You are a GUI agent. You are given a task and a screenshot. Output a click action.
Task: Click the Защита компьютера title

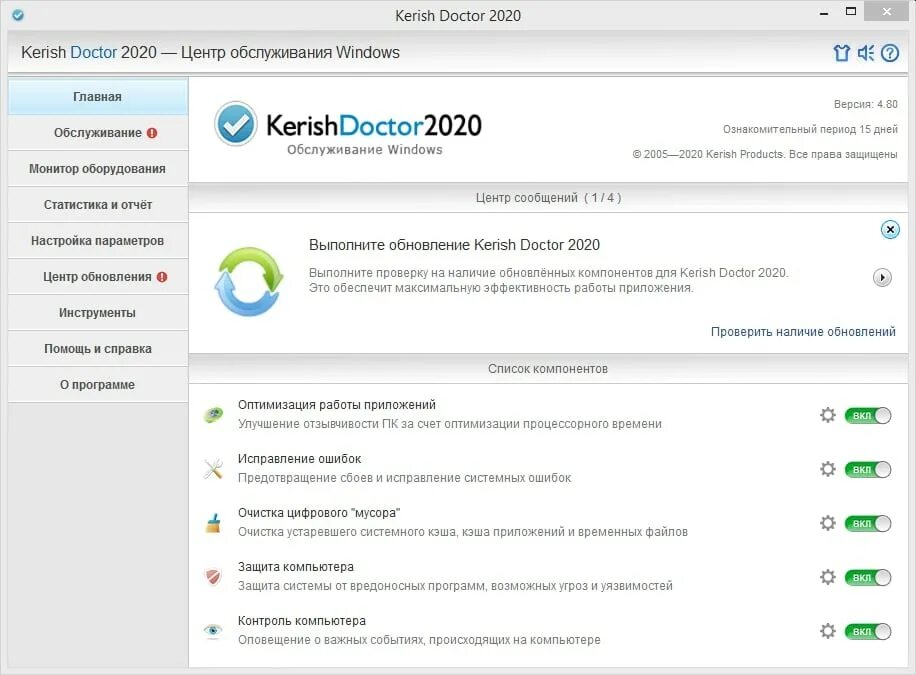point(296,566)
